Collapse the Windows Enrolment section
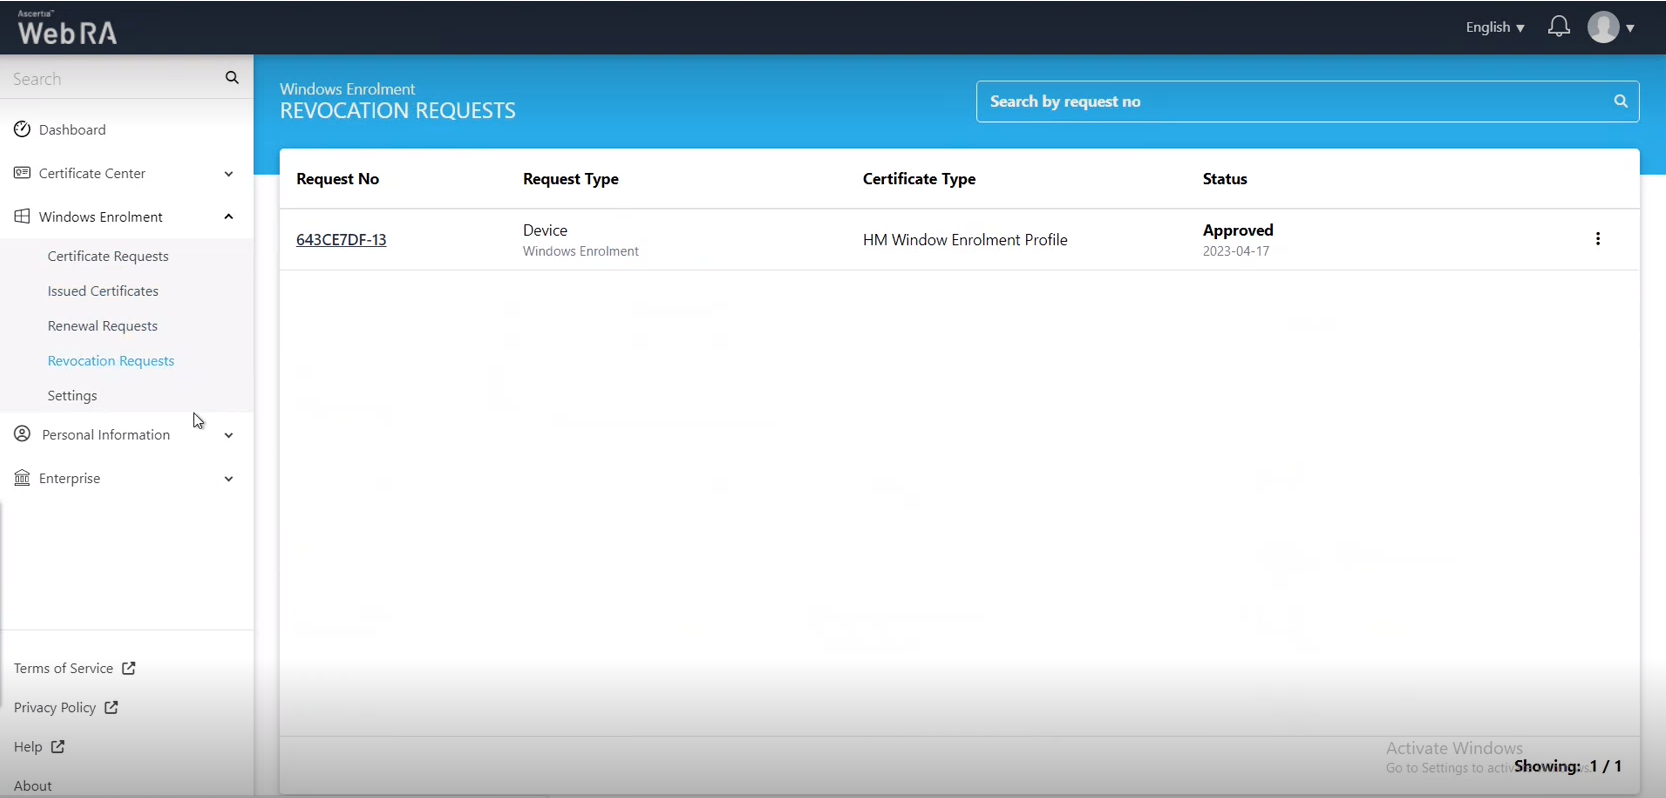1666x798 pixels. click(x=228, y=217)
